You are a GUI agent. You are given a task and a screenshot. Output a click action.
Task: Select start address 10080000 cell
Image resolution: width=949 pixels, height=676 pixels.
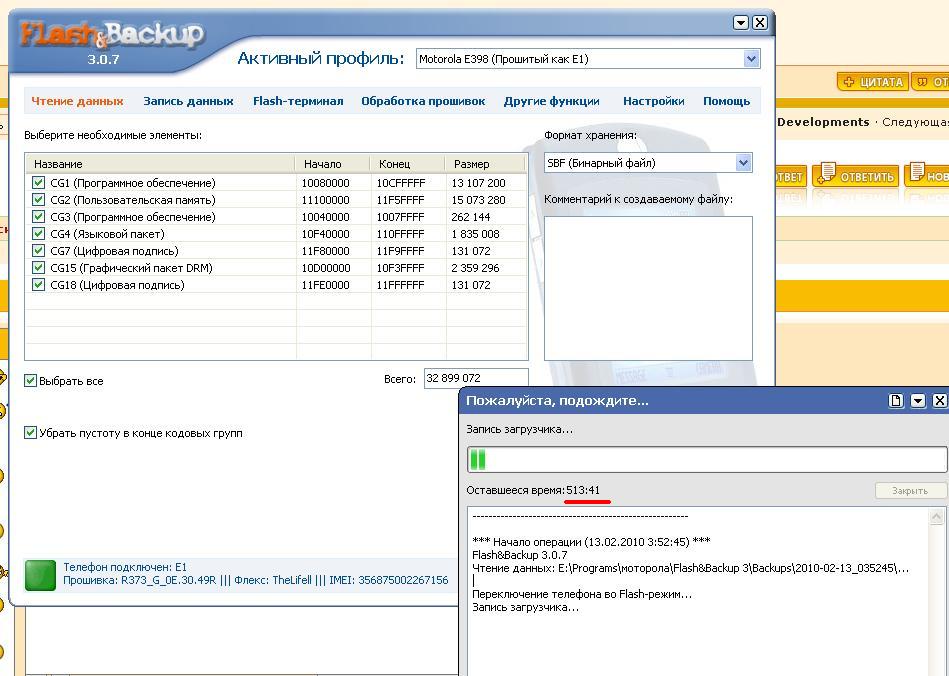point(326,183)
